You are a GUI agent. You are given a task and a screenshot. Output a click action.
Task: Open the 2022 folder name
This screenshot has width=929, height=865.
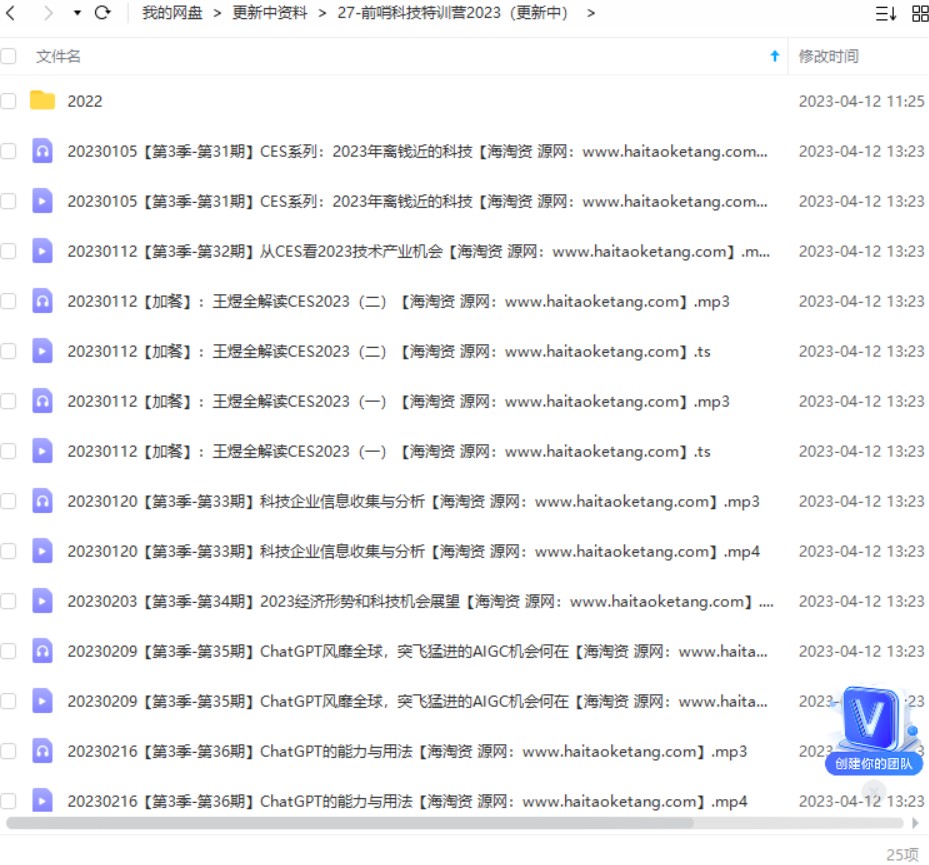(85, 101)
